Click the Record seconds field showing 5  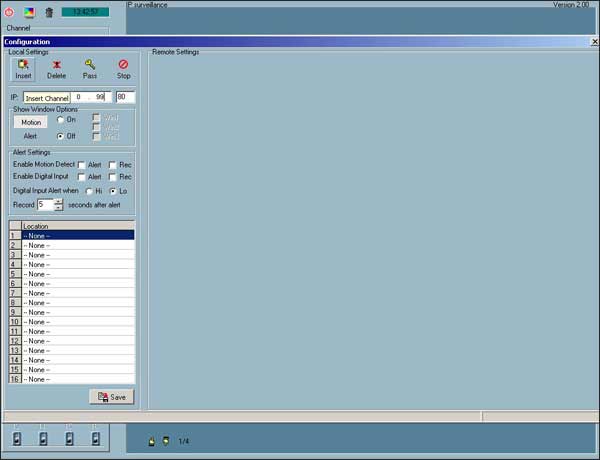(x=46, y=205)
